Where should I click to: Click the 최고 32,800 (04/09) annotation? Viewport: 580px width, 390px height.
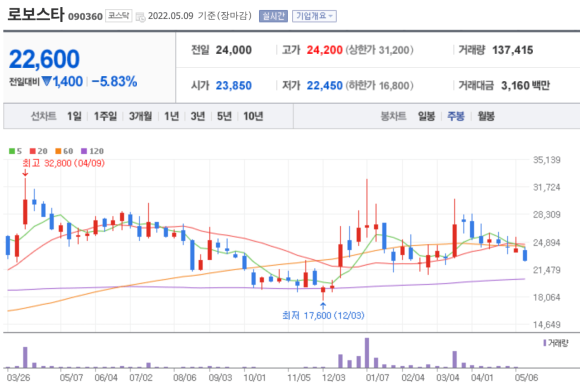pyautogui.click(x=63, y=163)
